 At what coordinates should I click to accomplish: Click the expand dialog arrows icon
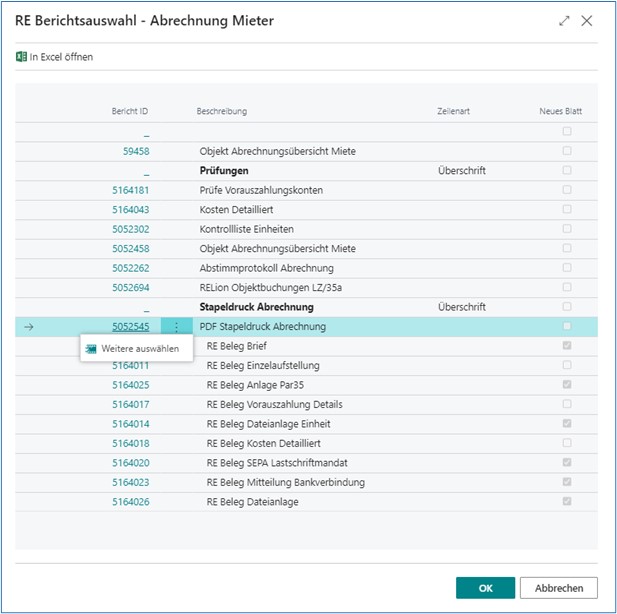pyautogui.click(x=565, y=21)
